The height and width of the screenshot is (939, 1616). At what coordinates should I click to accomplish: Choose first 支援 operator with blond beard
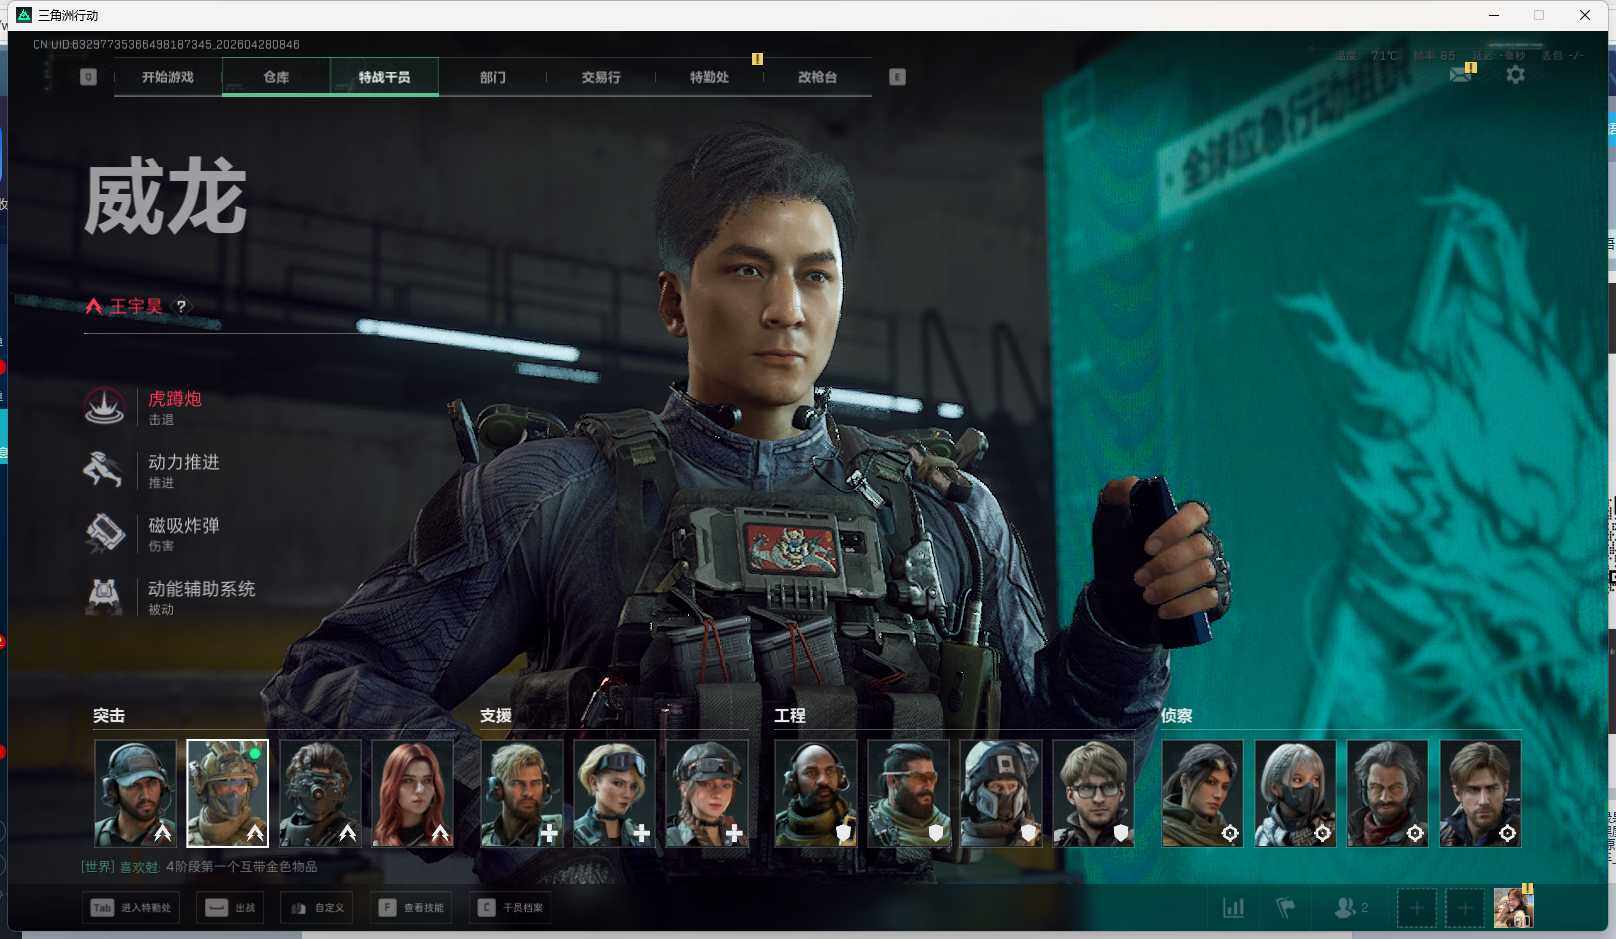(522, 793)
